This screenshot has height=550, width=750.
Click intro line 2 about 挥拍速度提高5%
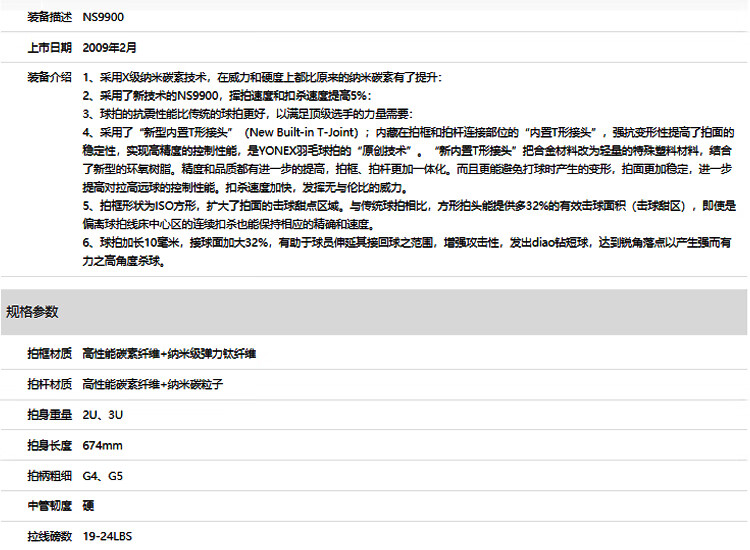(x=227, y=96)
